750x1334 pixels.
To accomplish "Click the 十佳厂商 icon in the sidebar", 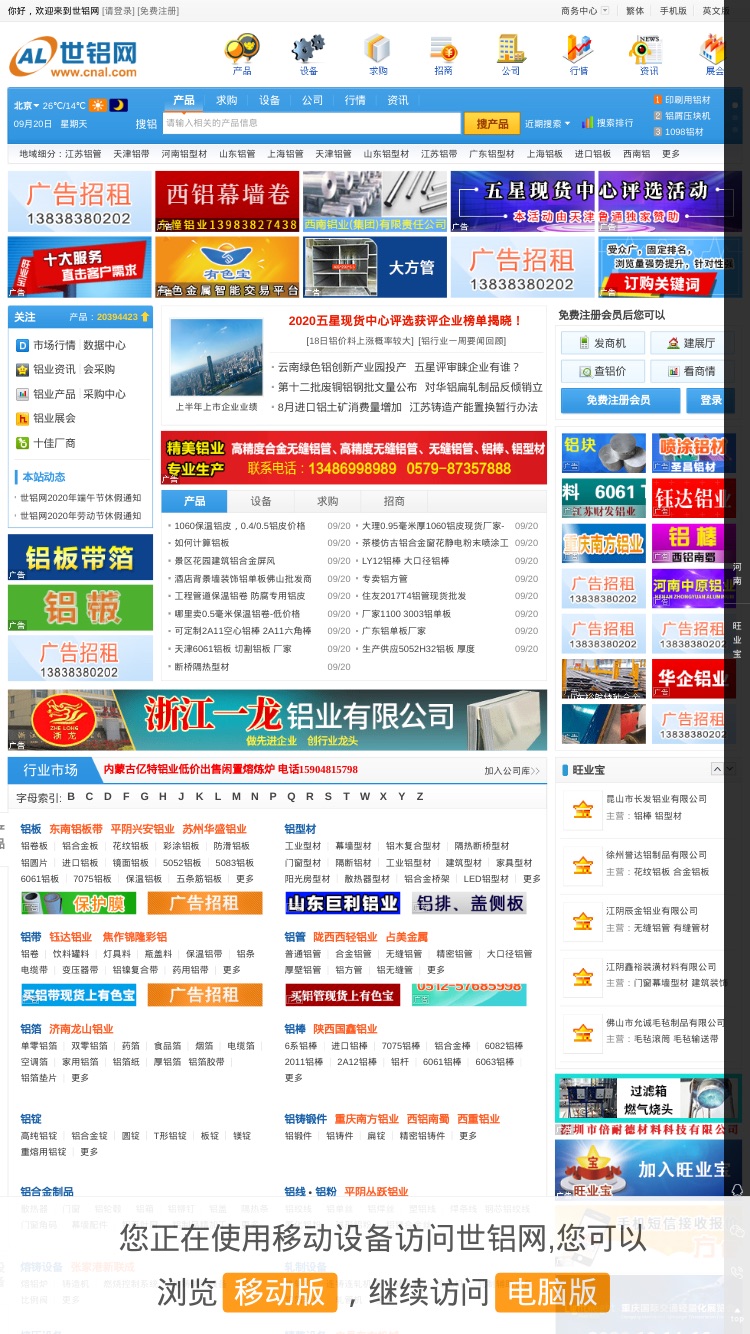I will (23, 443).
